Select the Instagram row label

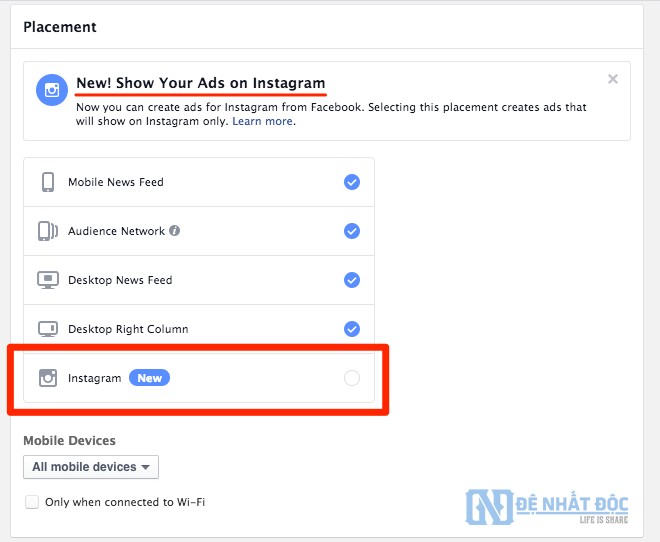coord(94,378)
